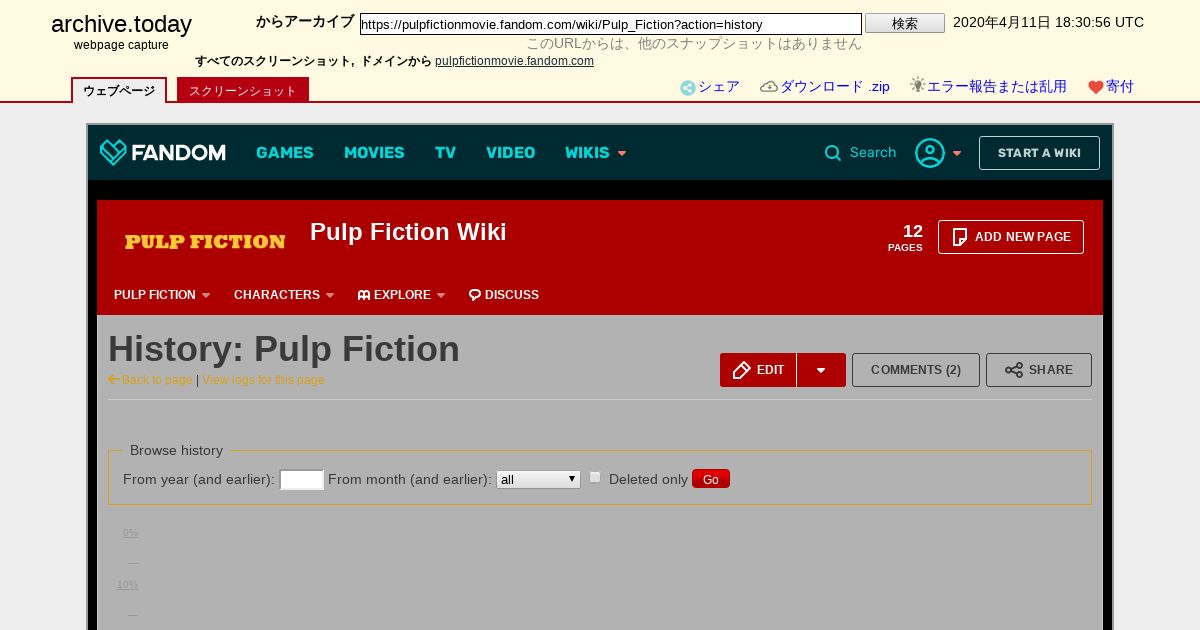1200x630 pixels.
Task: Click the ADD NEW PAGE button
Action: [x=1011, y=237]
